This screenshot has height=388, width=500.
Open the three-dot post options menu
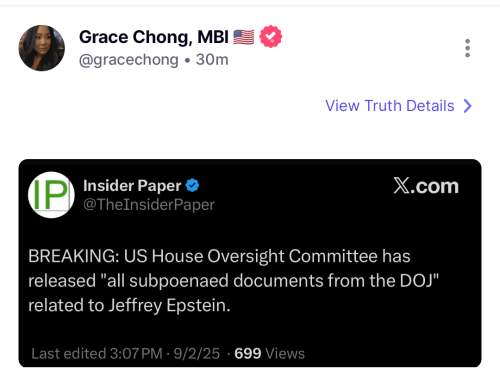[x=467, y=48]
